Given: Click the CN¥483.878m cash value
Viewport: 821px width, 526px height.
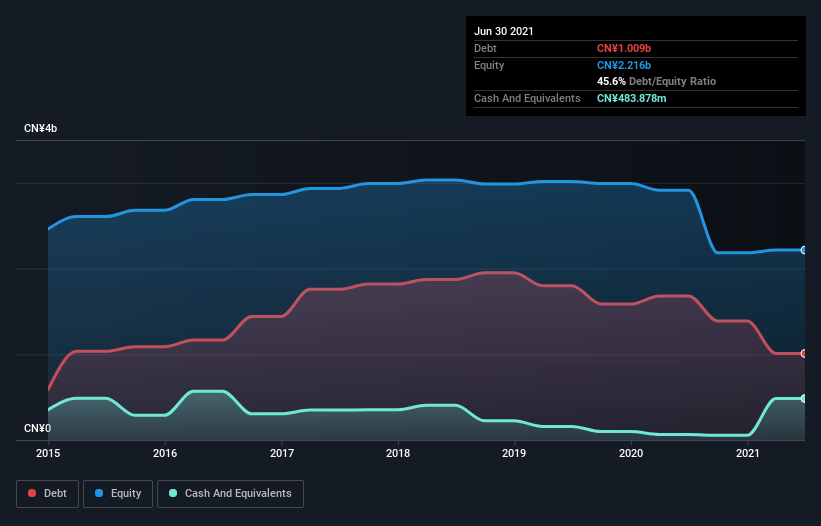Looking at the screenshot, I should pyautogui.click(x=631, y=98).
